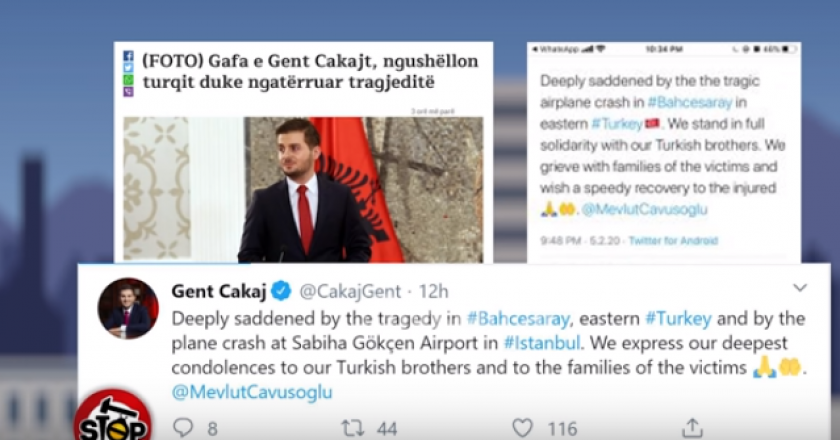Click the blue verified badge next to Gent Cakaj
Viewport: 840px width, 440px height.
[x=281, y=291]
